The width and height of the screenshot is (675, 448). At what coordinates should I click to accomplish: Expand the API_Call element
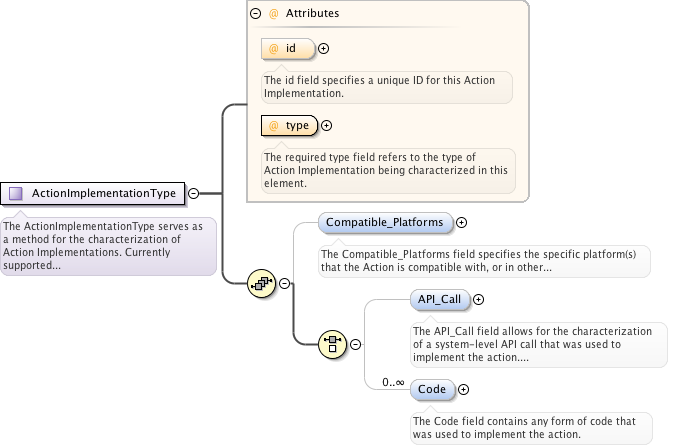click(478, 299)
